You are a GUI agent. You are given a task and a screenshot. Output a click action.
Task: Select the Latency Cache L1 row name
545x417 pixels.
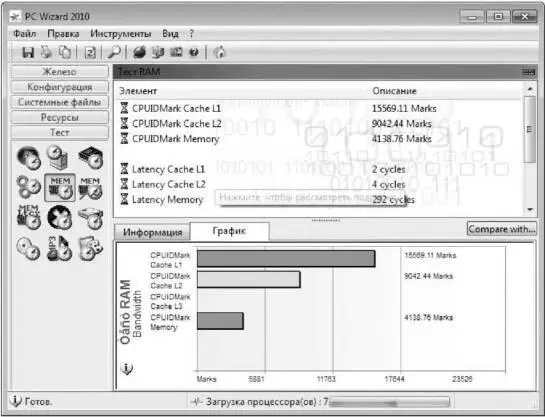[168, 169]
